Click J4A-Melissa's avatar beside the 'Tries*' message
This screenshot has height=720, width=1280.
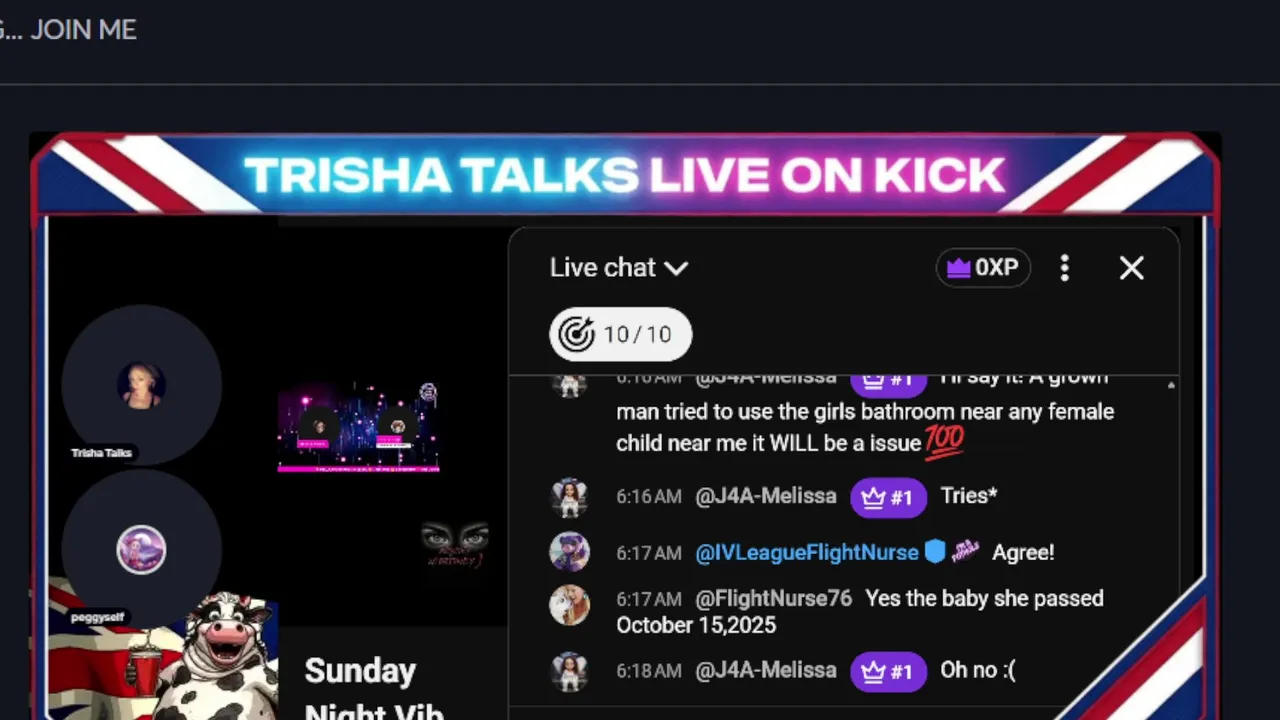(570, 497)
